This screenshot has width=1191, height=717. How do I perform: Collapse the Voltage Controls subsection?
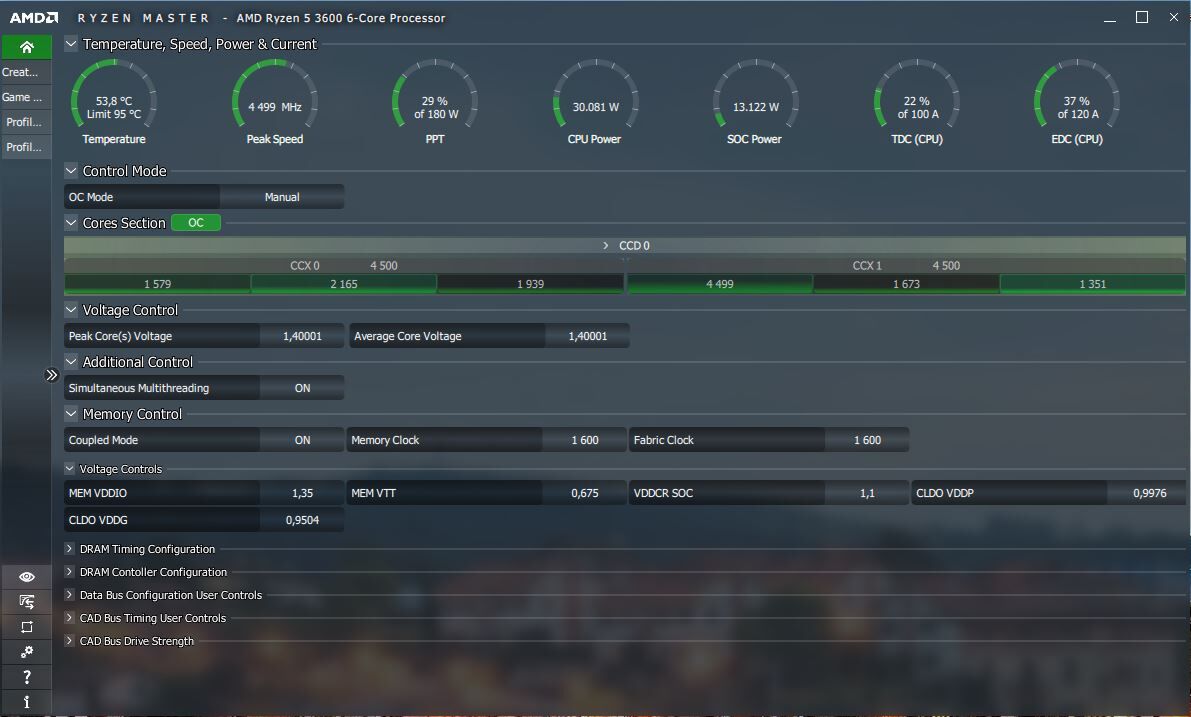(69, 469)
